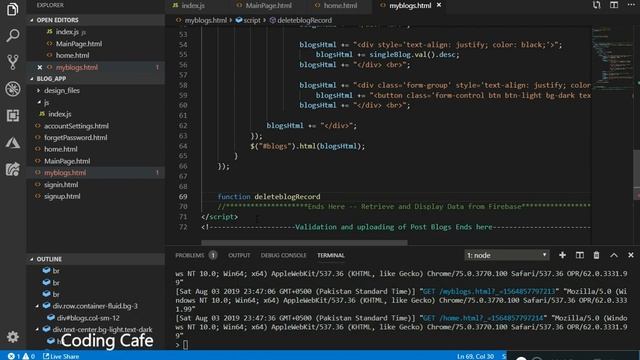Screen dimensions: 640x360
Task: Open the Azure view in activity bar
Action: pos(12,142)
